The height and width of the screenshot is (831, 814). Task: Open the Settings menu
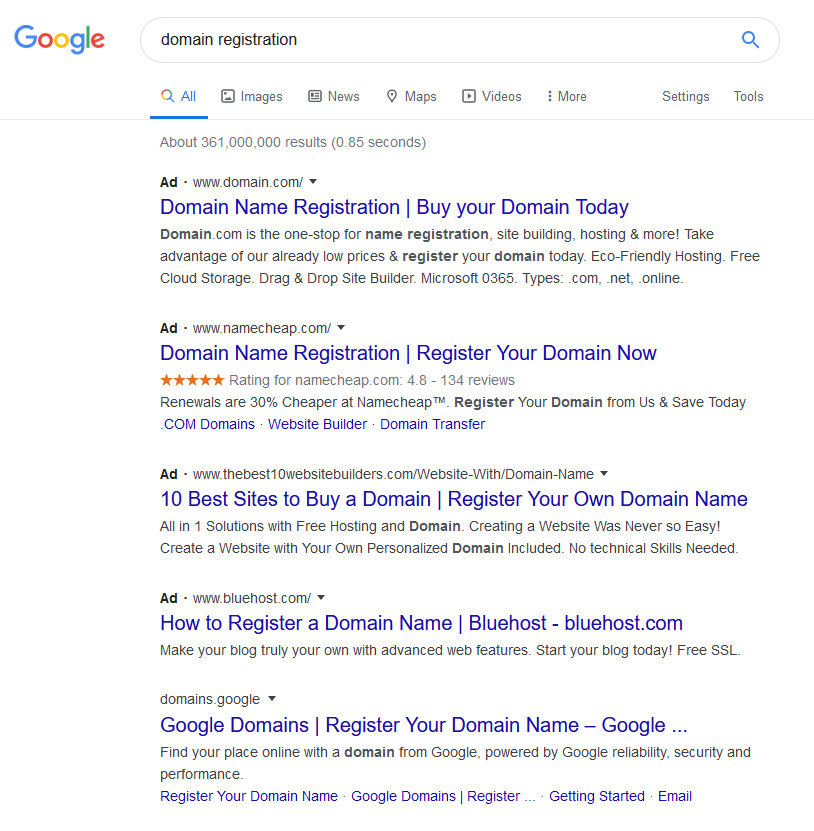(x=685, y=96)
